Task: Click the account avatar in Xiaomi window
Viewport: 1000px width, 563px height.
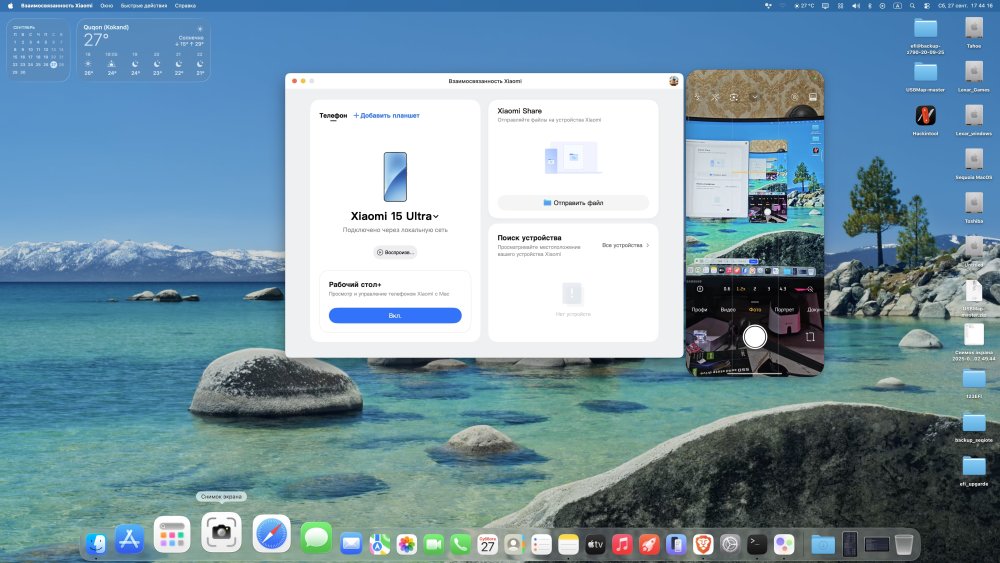Action: tap(673, 81)
